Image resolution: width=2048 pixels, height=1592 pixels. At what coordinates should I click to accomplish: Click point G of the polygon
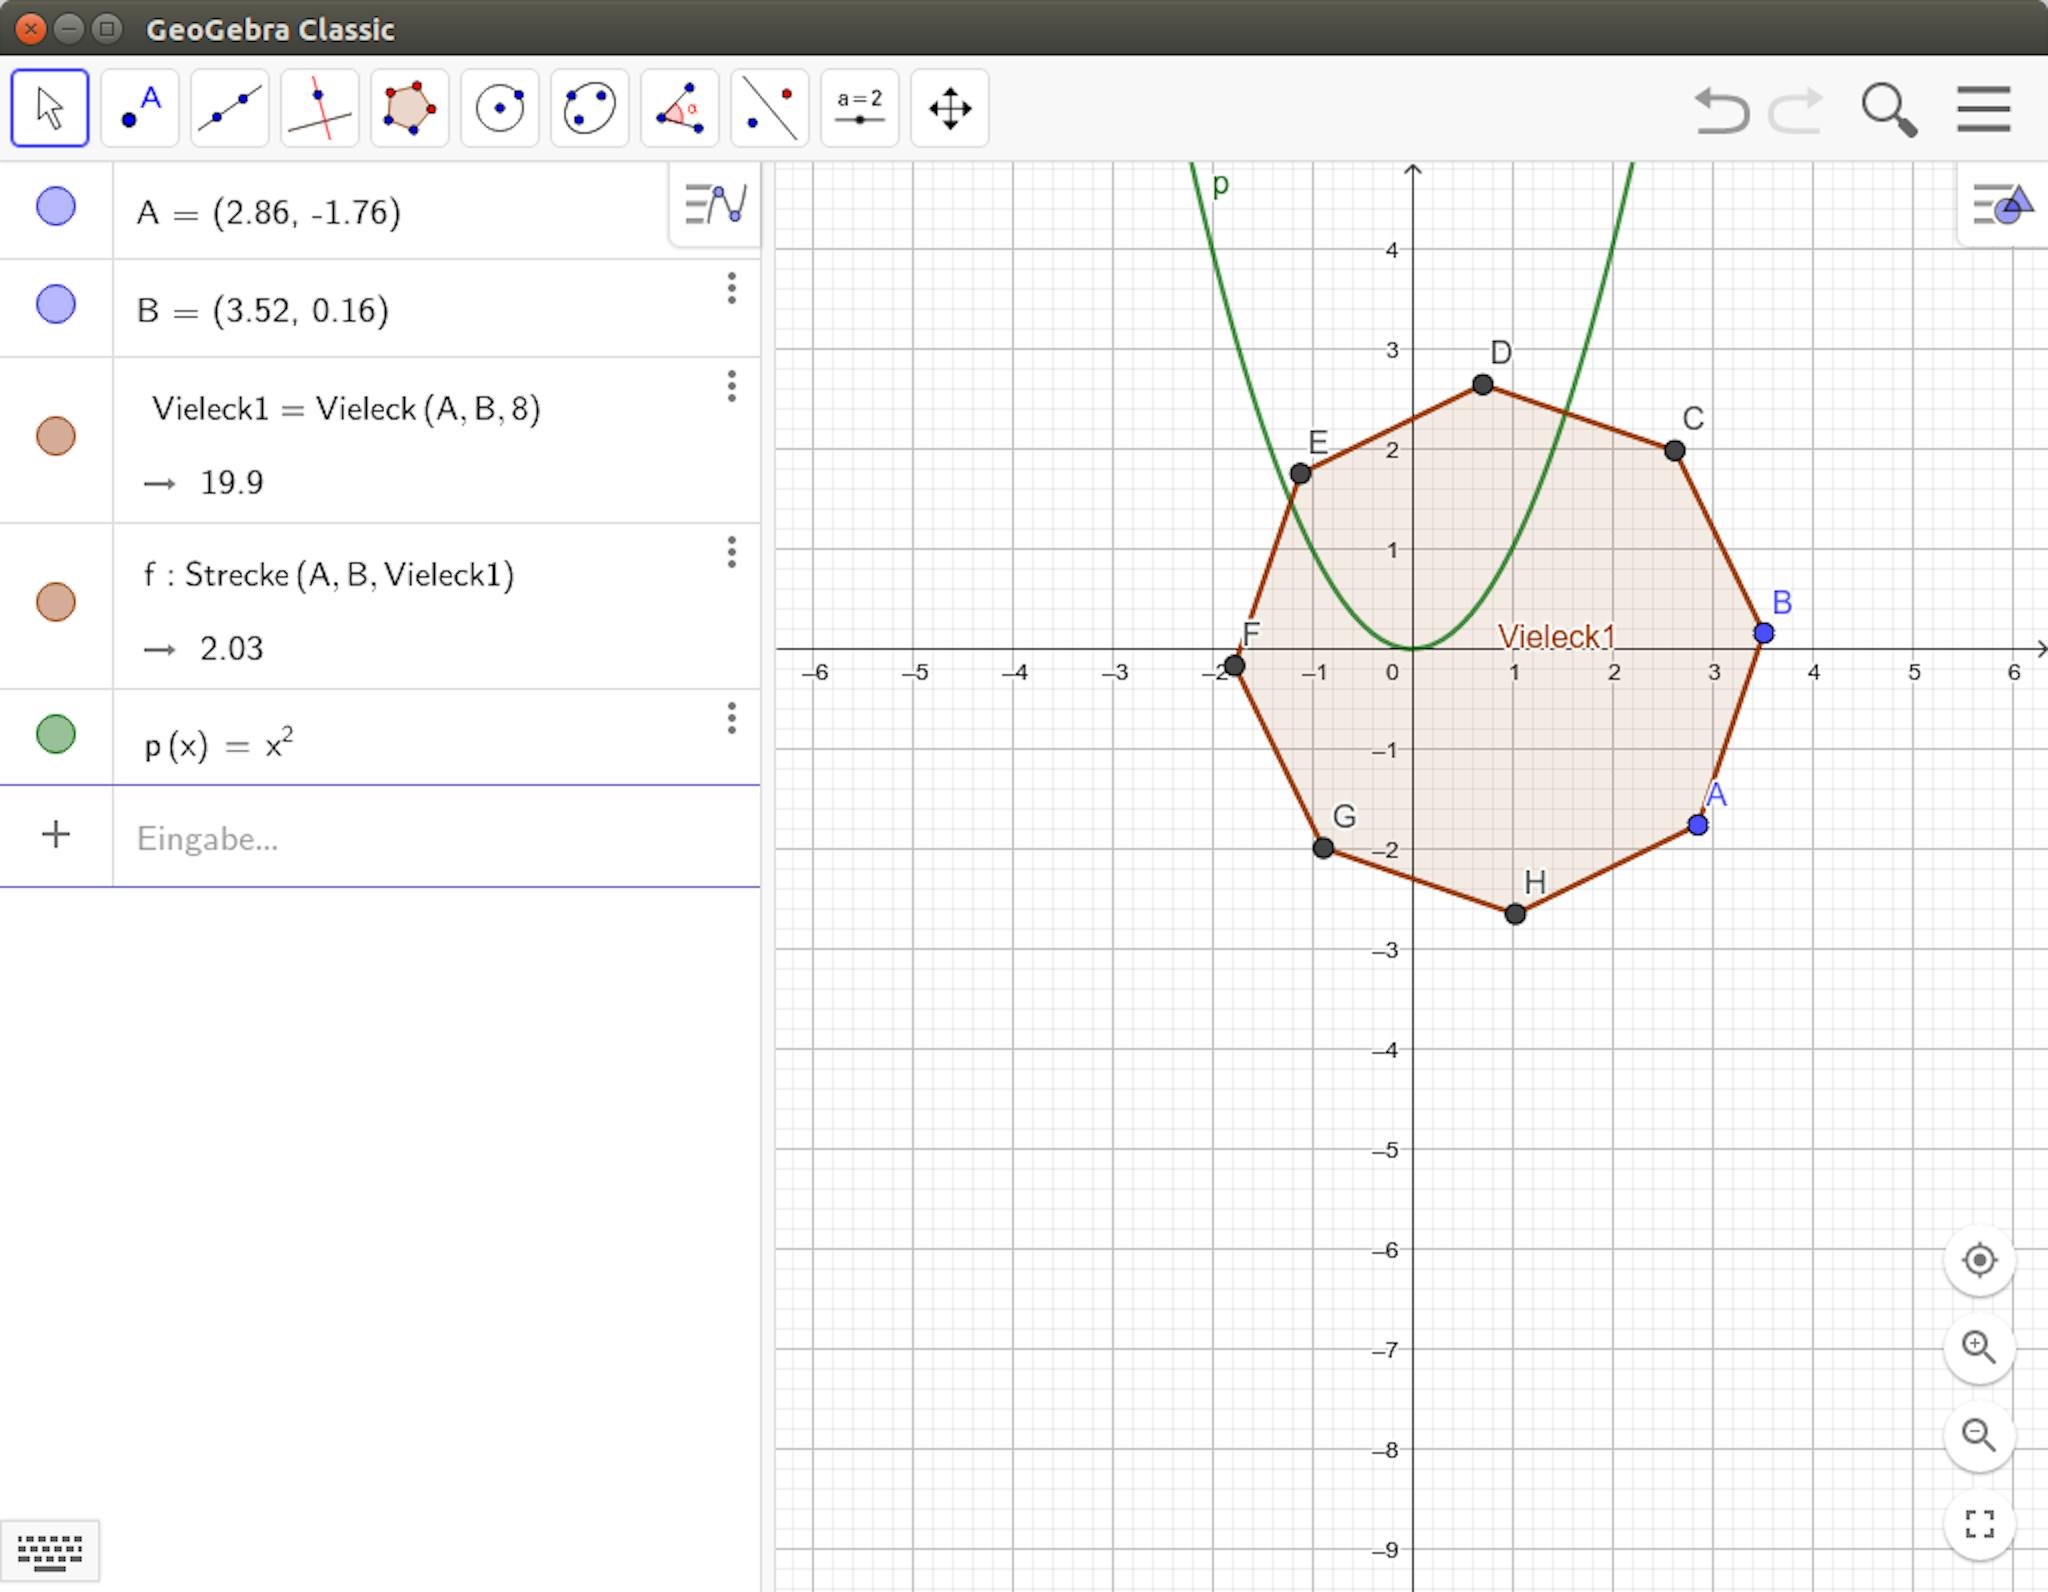(1323, 848)
